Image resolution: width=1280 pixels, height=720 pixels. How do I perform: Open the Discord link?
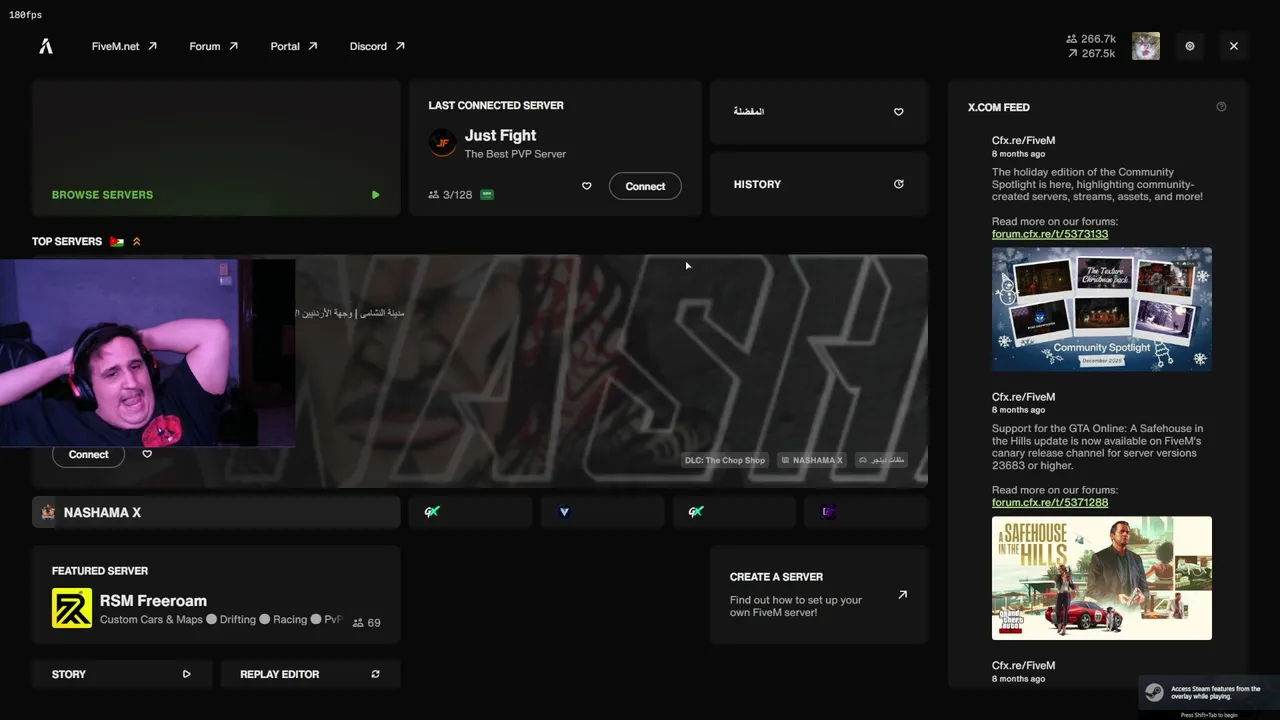pos(377,46)
